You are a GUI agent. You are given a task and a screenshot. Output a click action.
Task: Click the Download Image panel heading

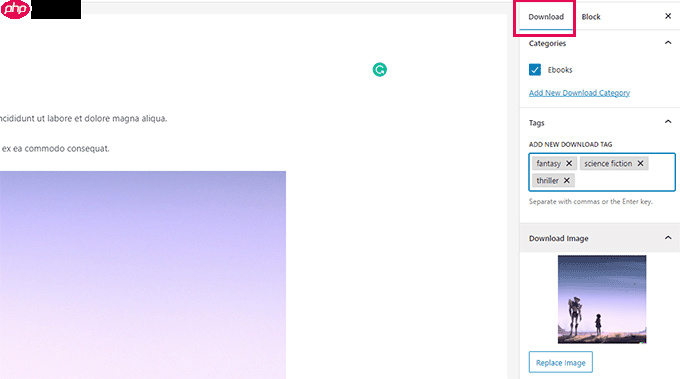coord(559,238)
